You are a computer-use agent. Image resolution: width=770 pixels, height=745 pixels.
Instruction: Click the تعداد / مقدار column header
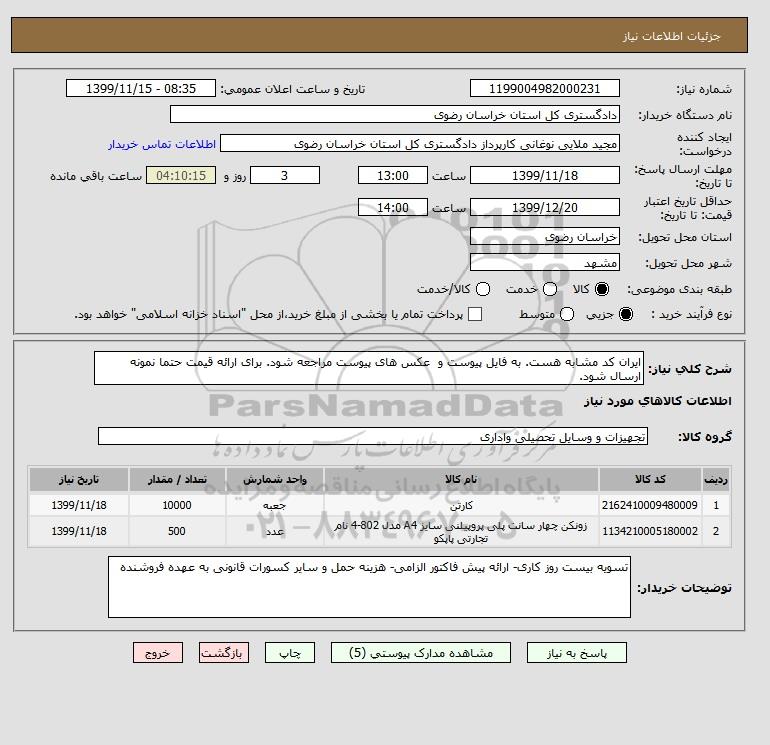pos(177,479)
